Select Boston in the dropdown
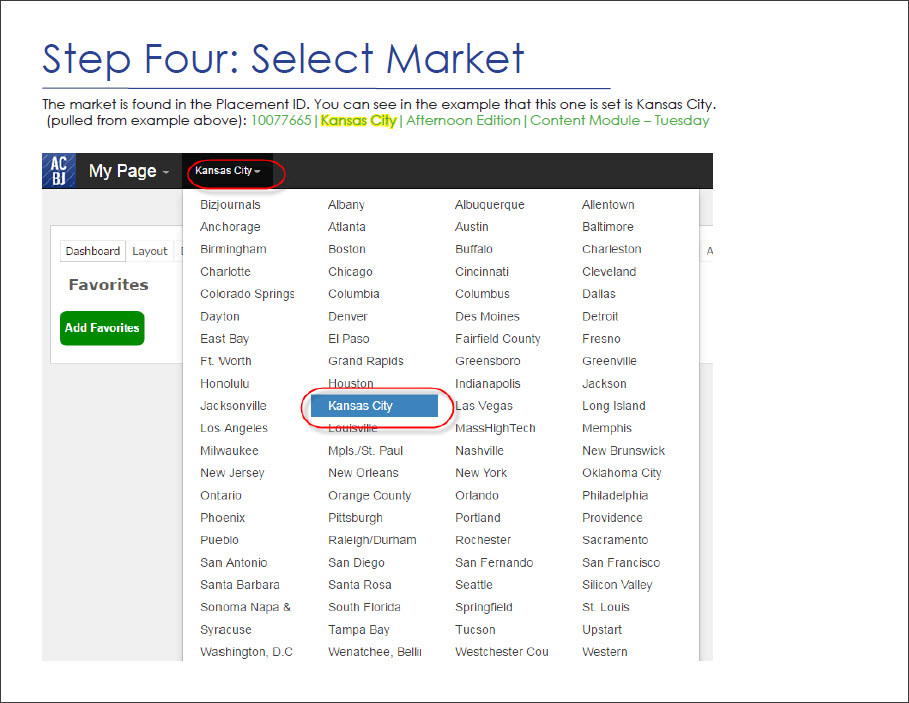The height and width of the screenshot is (703, 909). 347,249
